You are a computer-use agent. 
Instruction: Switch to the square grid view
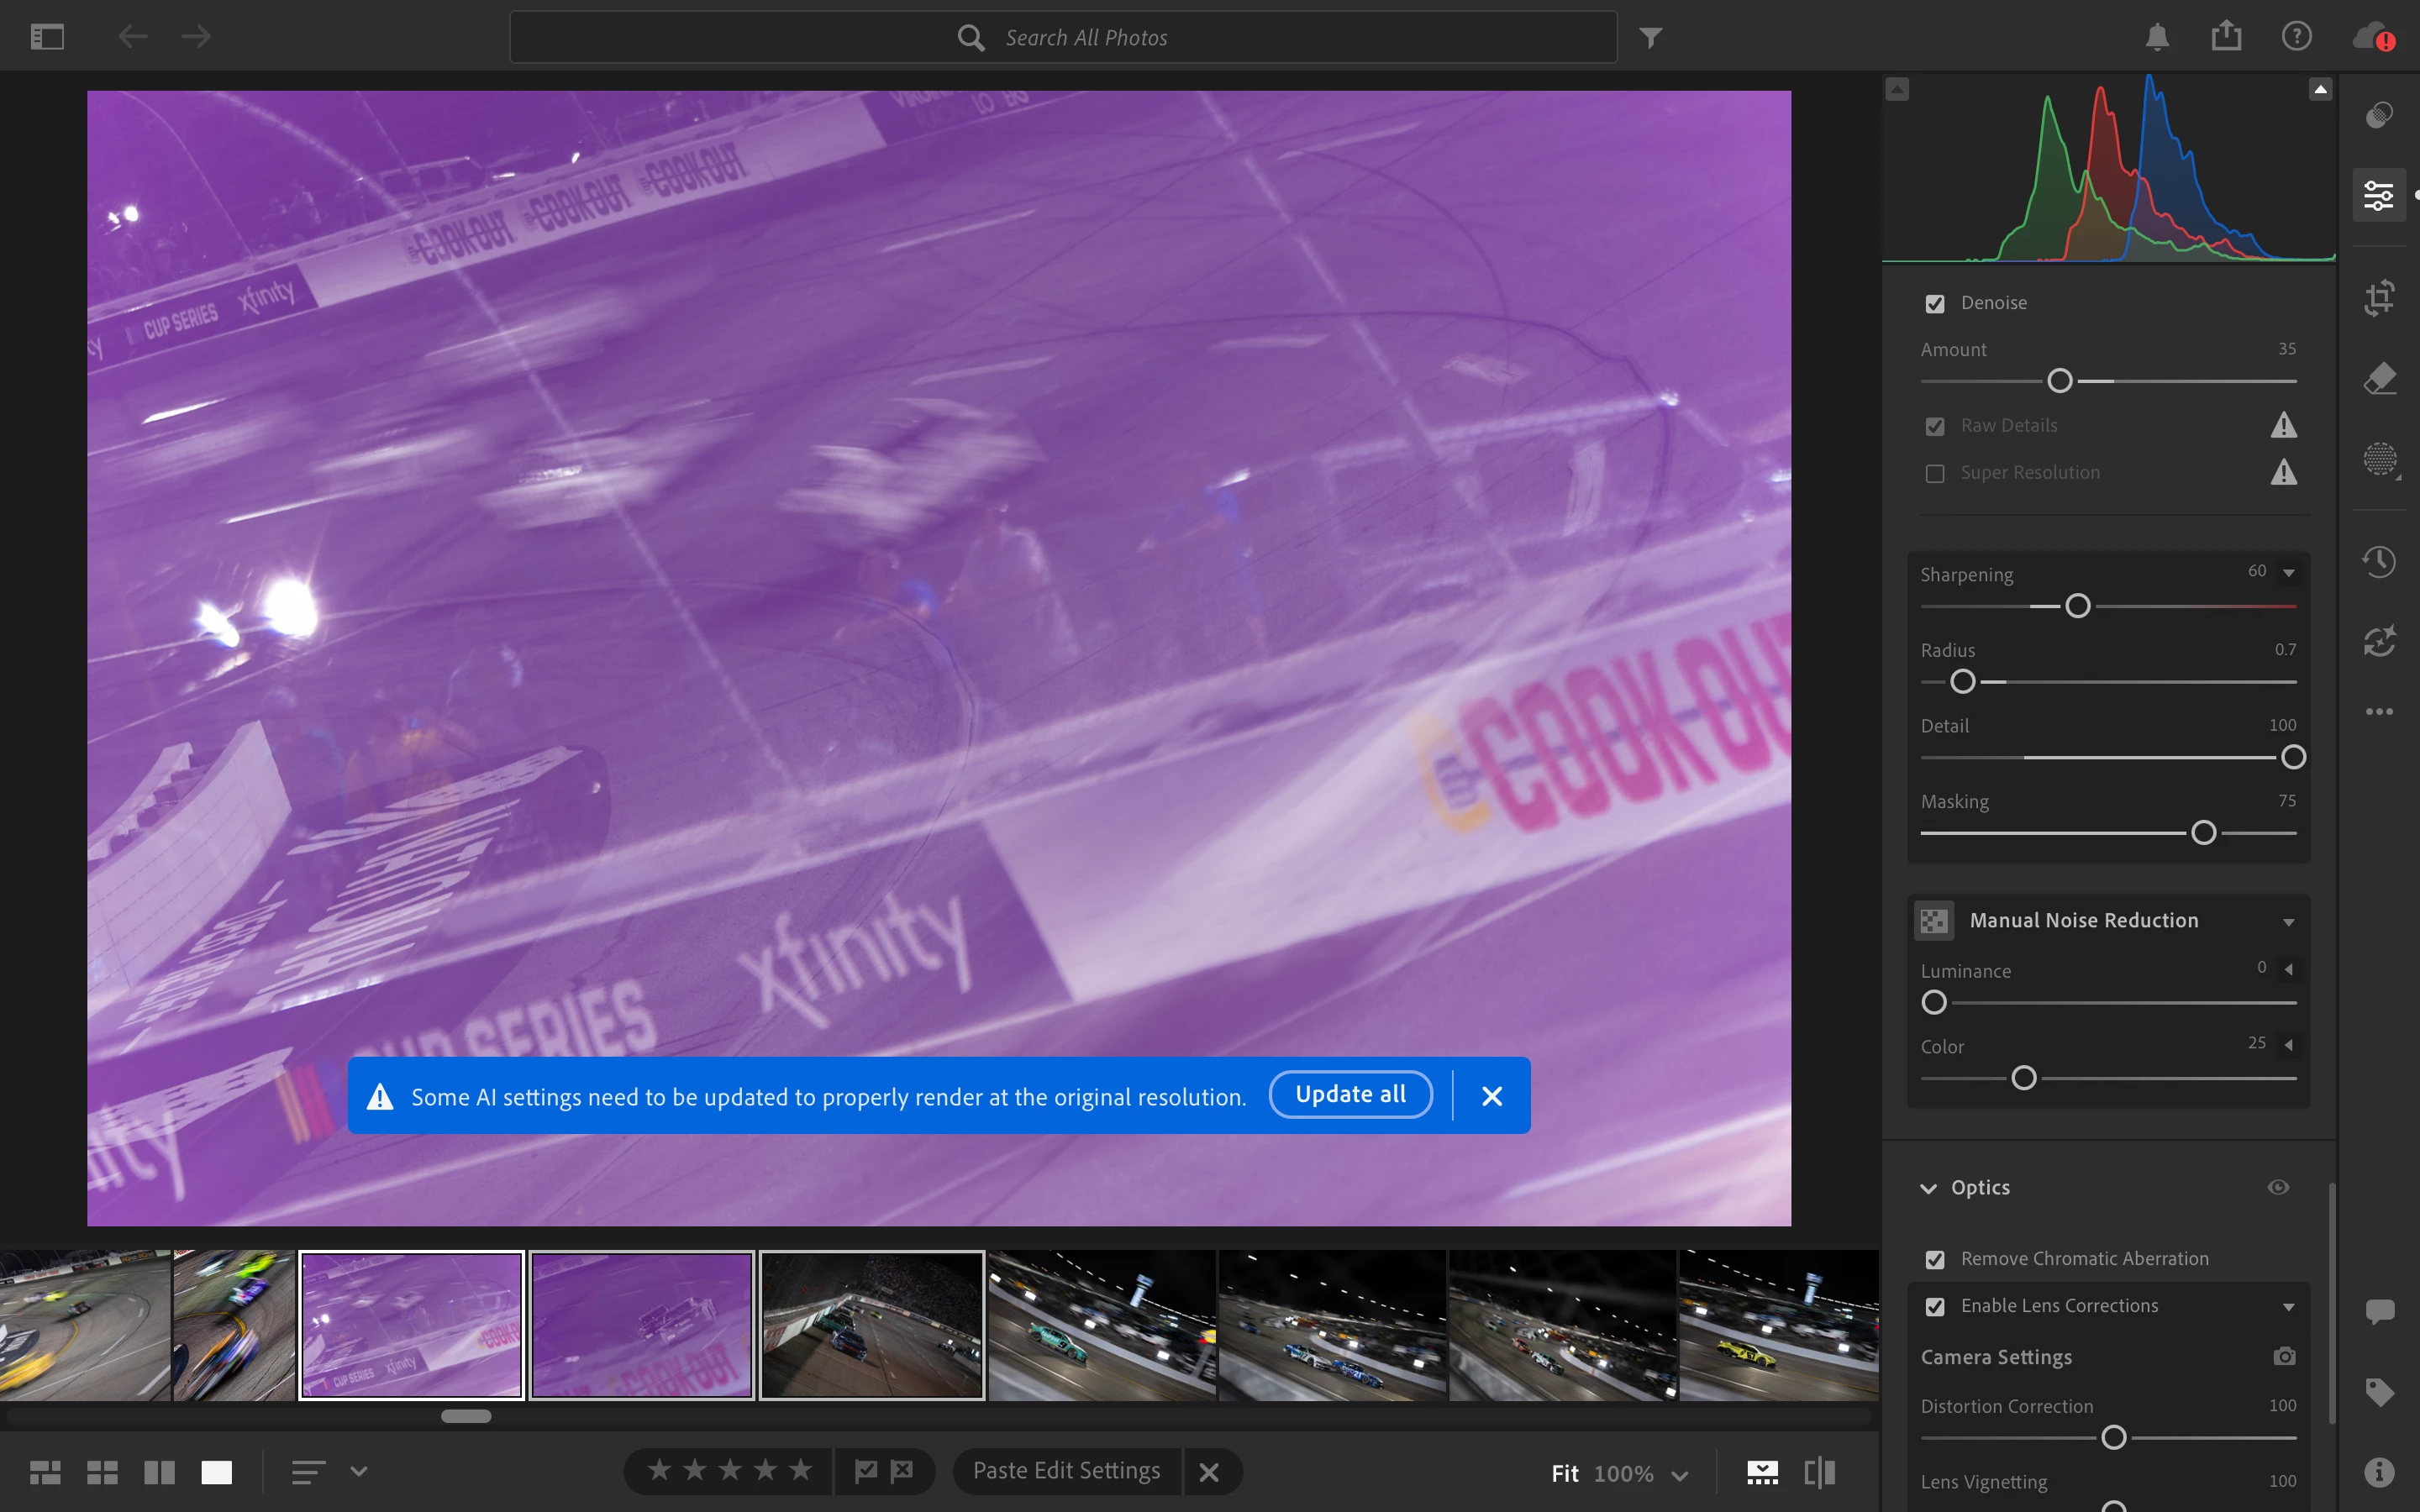(102, 1472)
